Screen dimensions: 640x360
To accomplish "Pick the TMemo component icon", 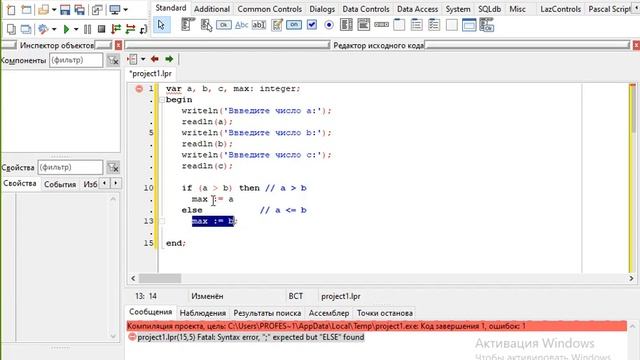I will (277, 25).
